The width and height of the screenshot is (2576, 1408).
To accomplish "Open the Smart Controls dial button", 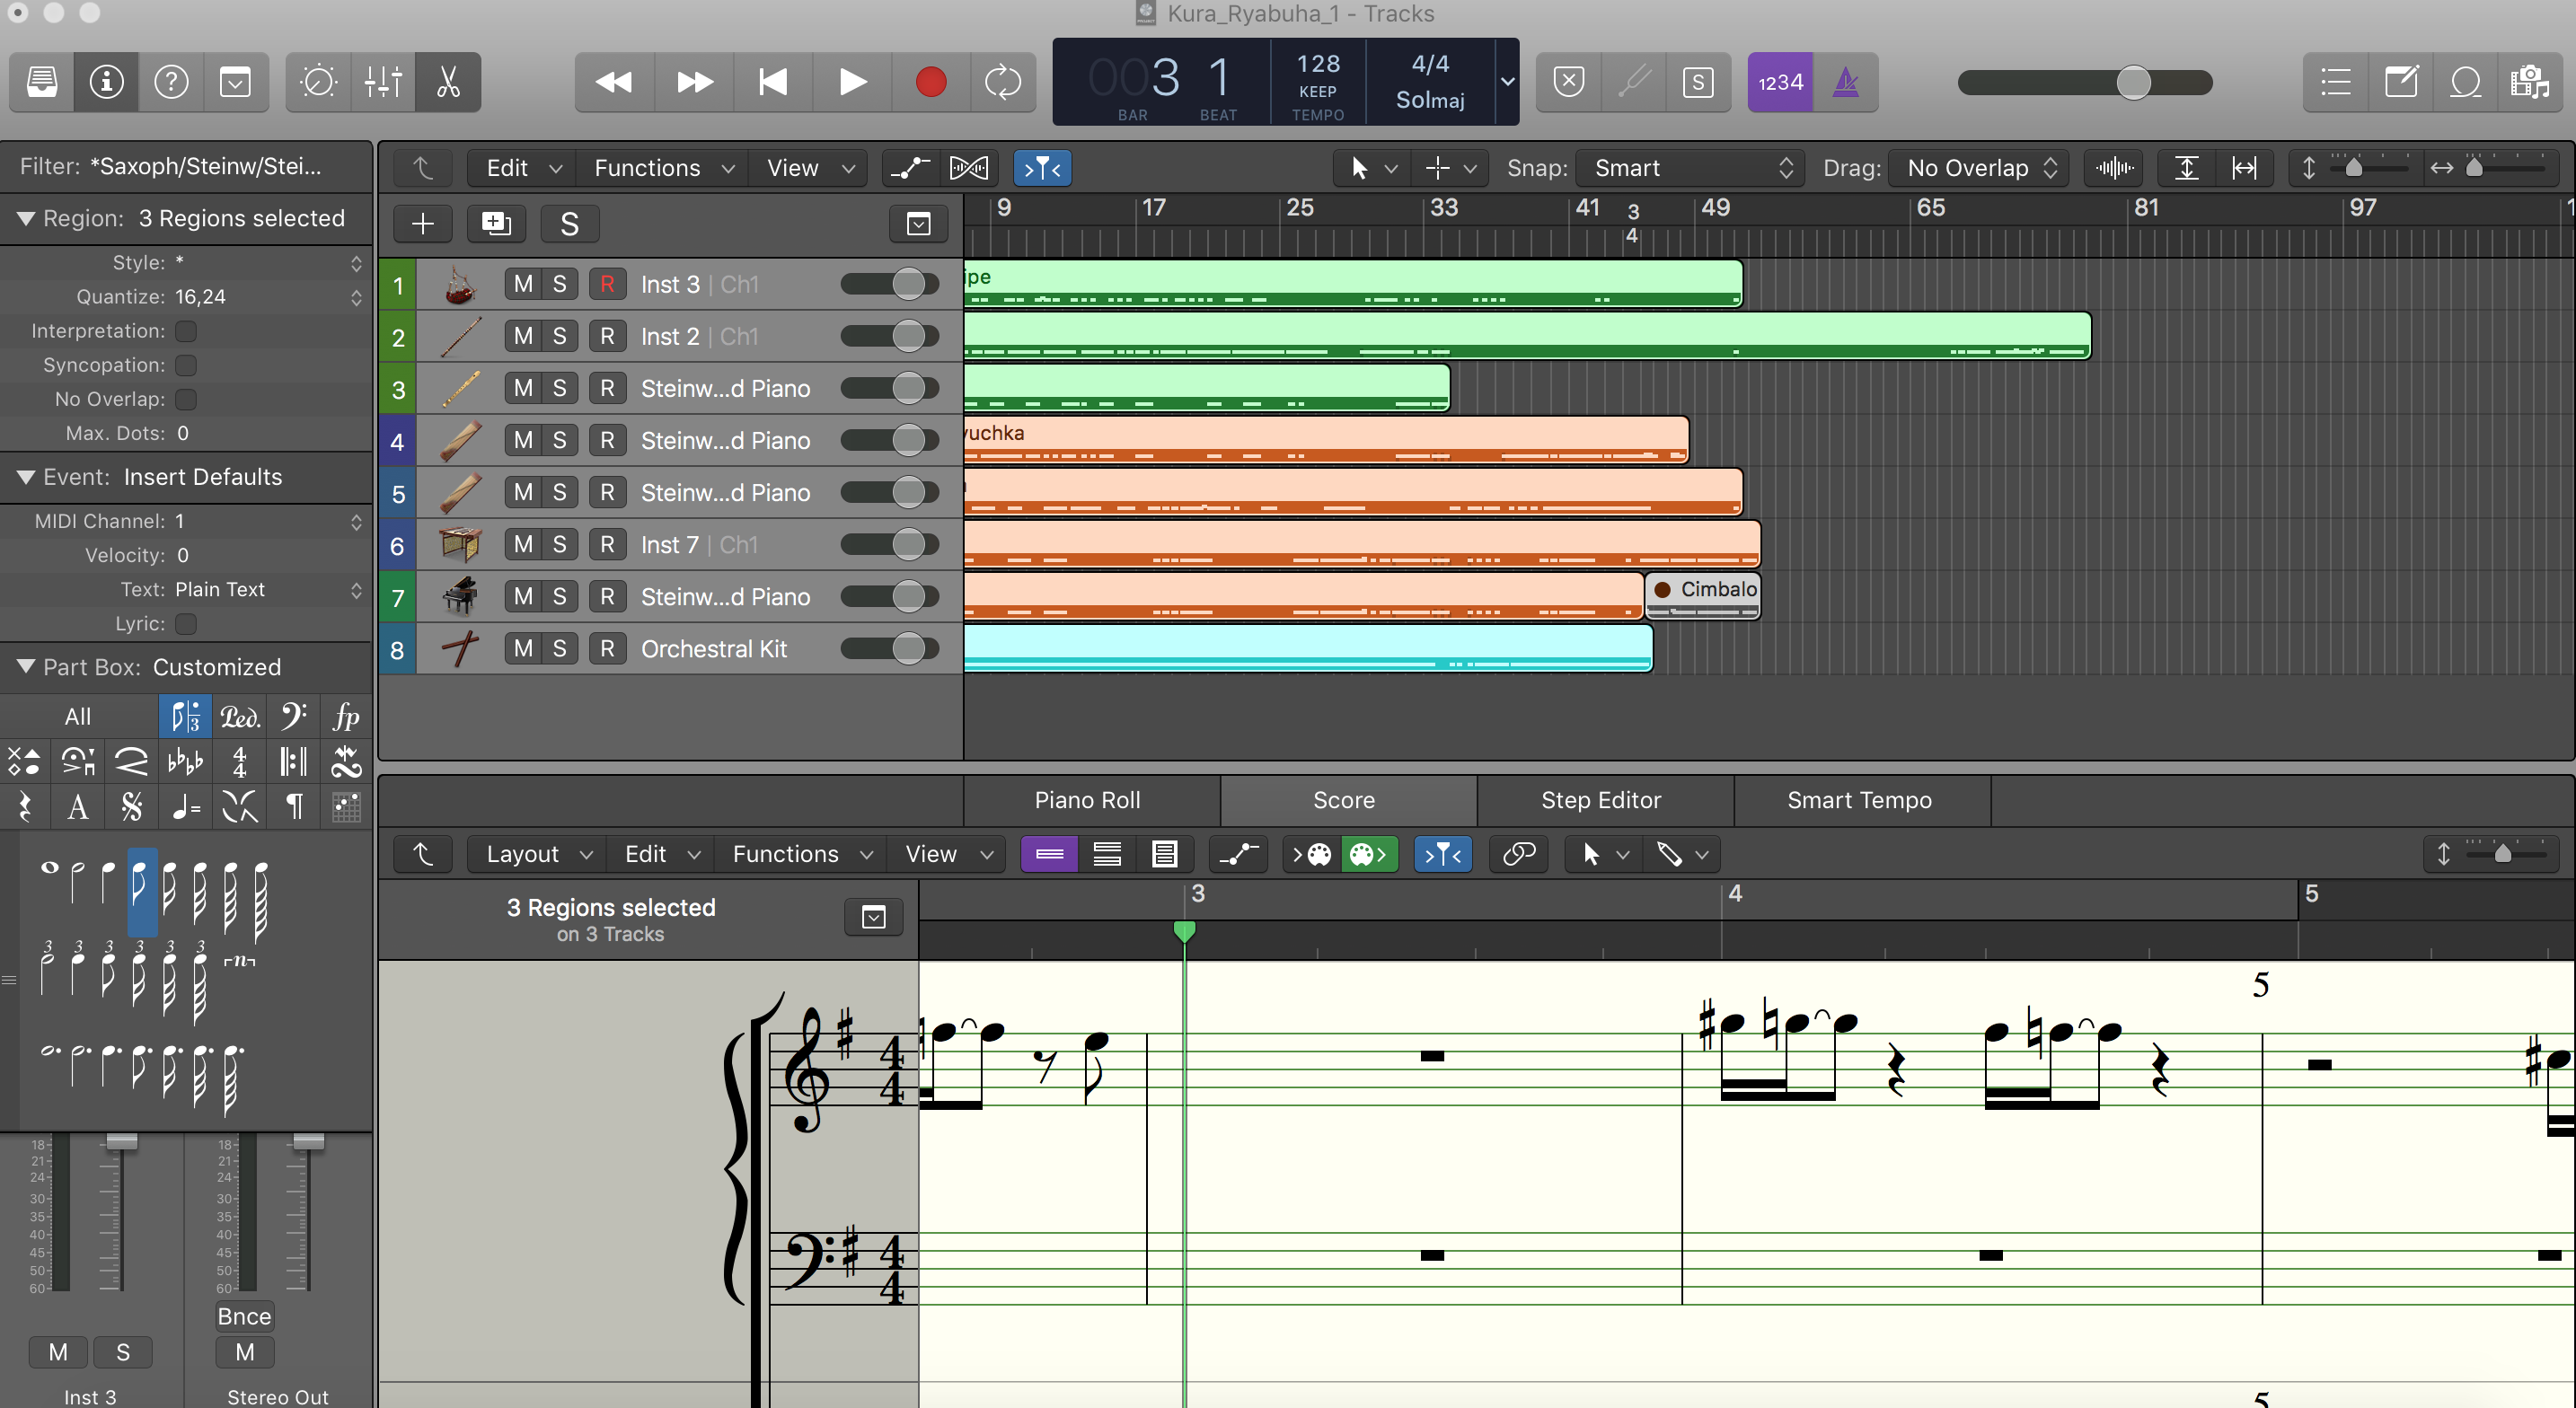I will click(318, 82).
